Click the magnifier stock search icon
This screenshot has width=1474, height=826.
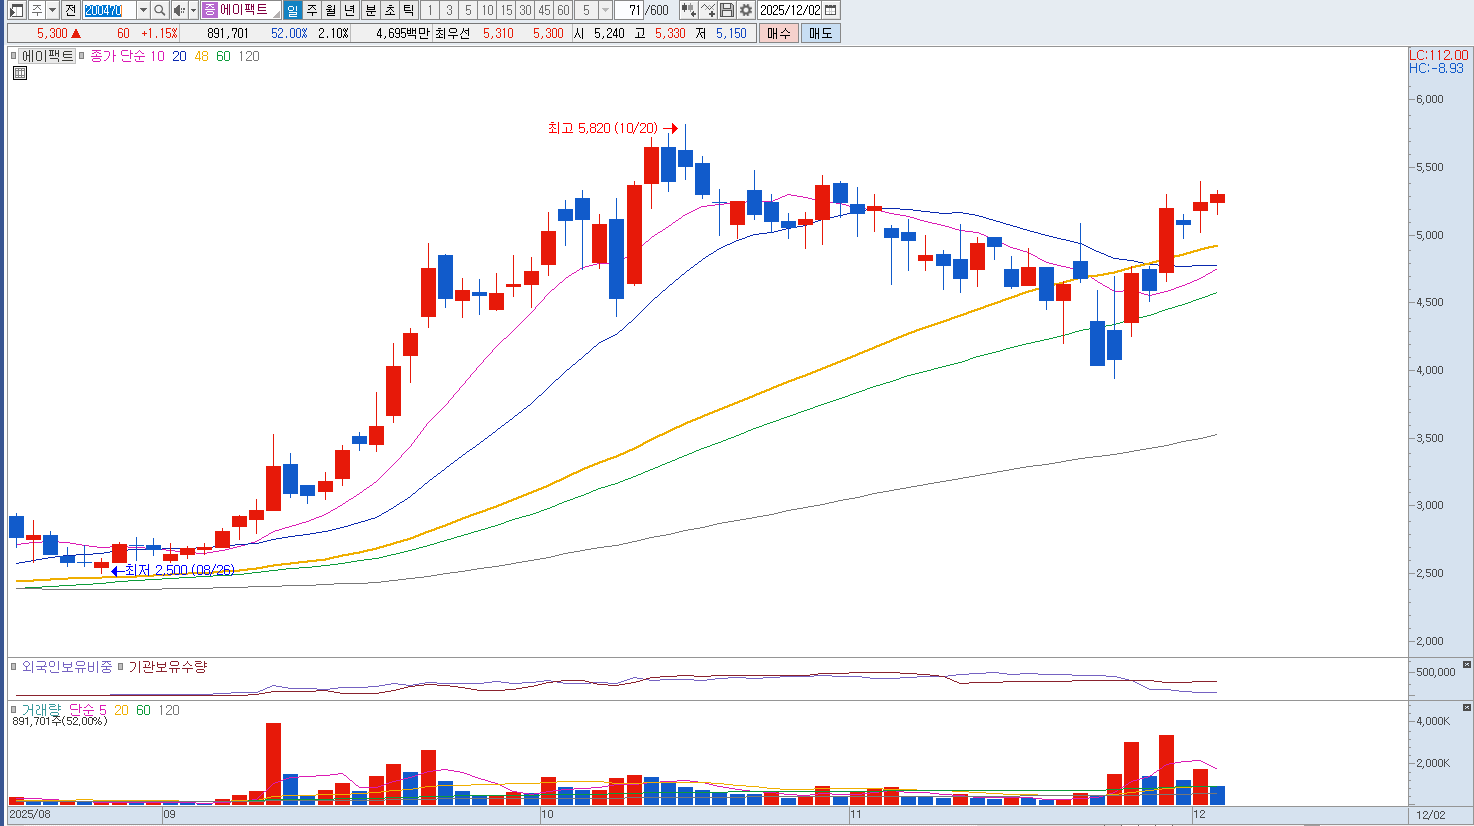(x=160, y=10)
